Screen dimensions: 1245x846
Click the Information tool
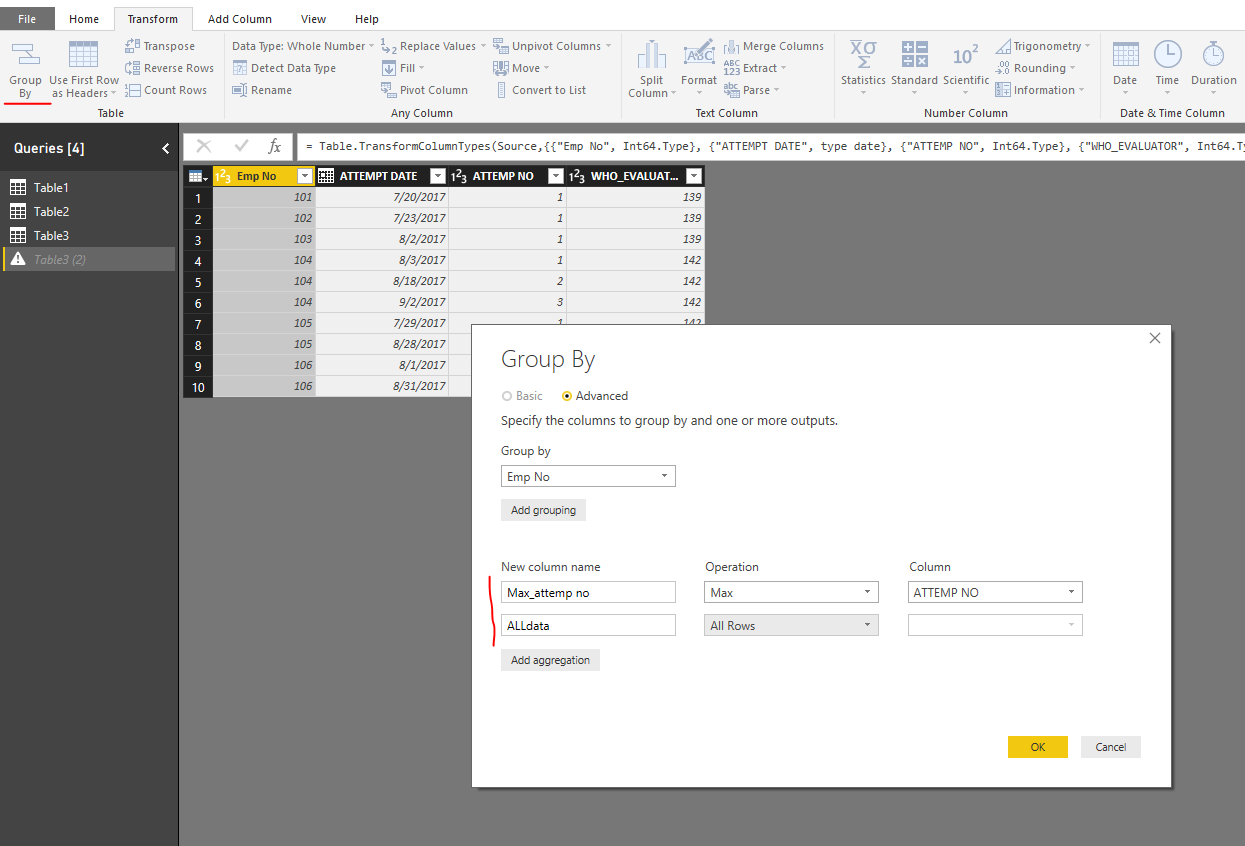[1040, 90]
